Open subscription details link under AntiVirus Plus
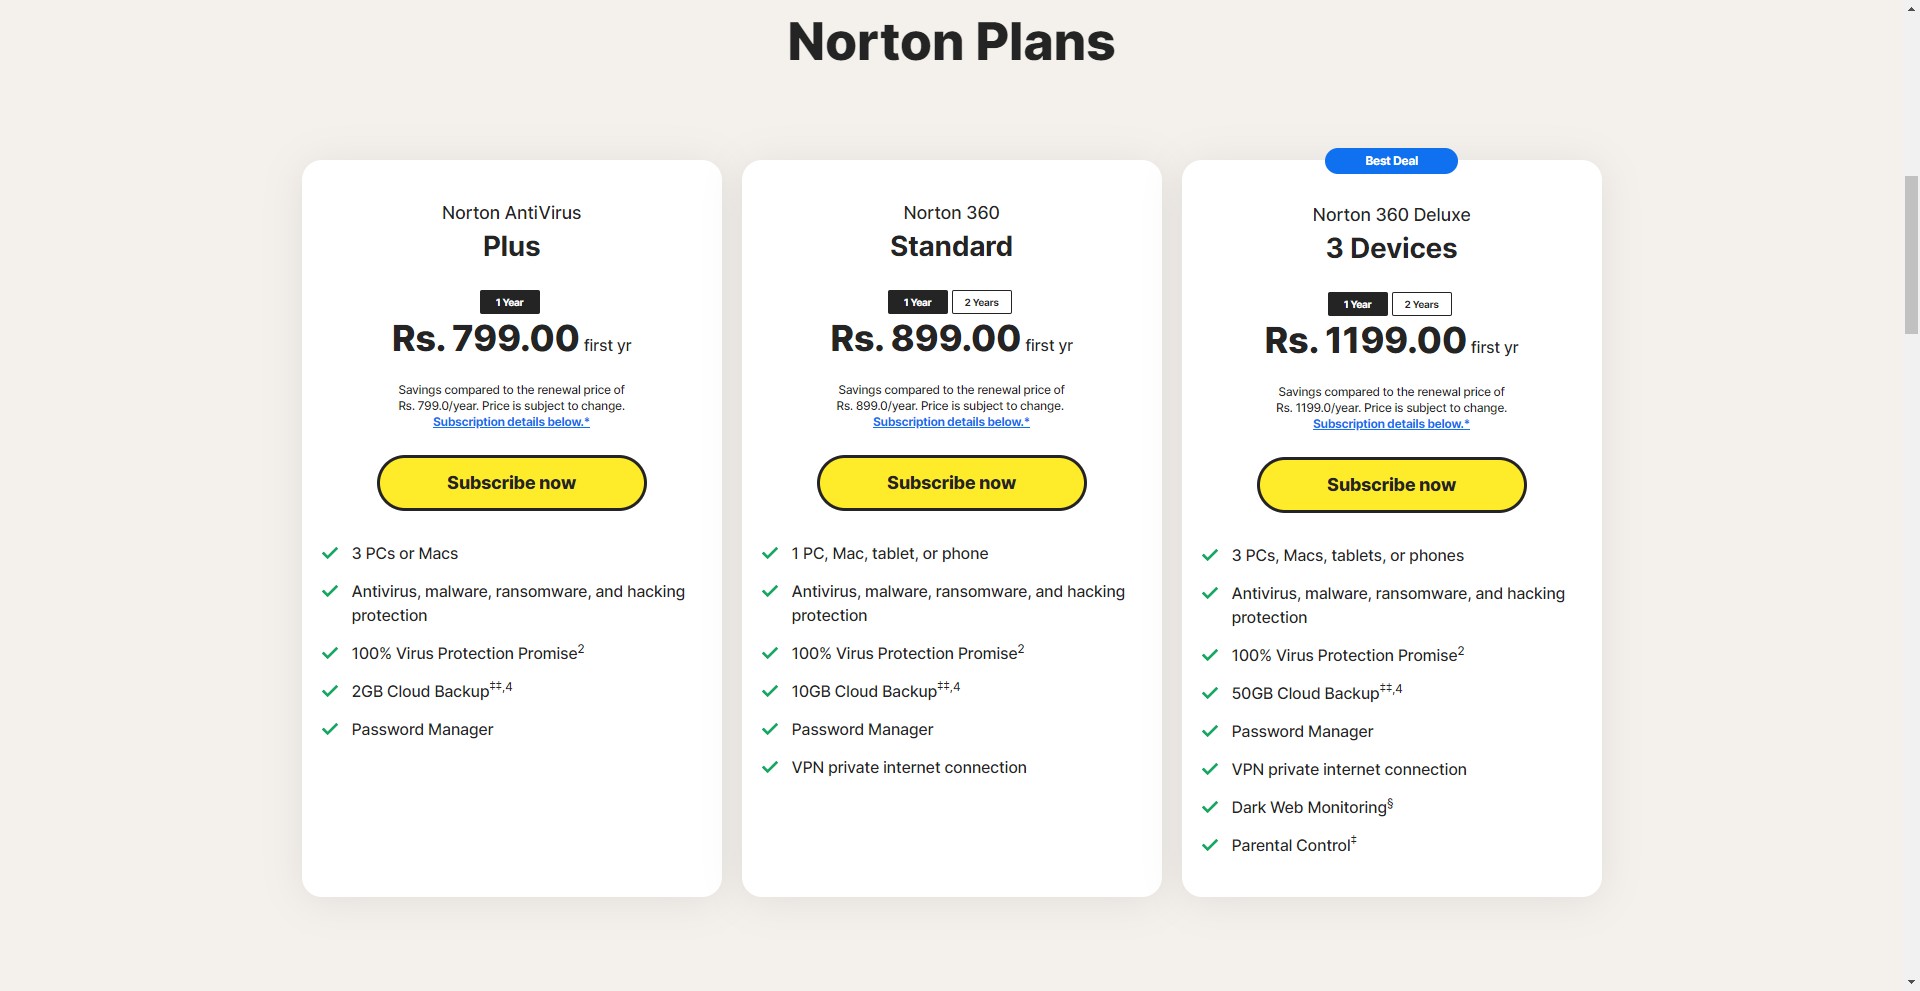The width and height of the screenshot is (1920, 991). [511, 422]
